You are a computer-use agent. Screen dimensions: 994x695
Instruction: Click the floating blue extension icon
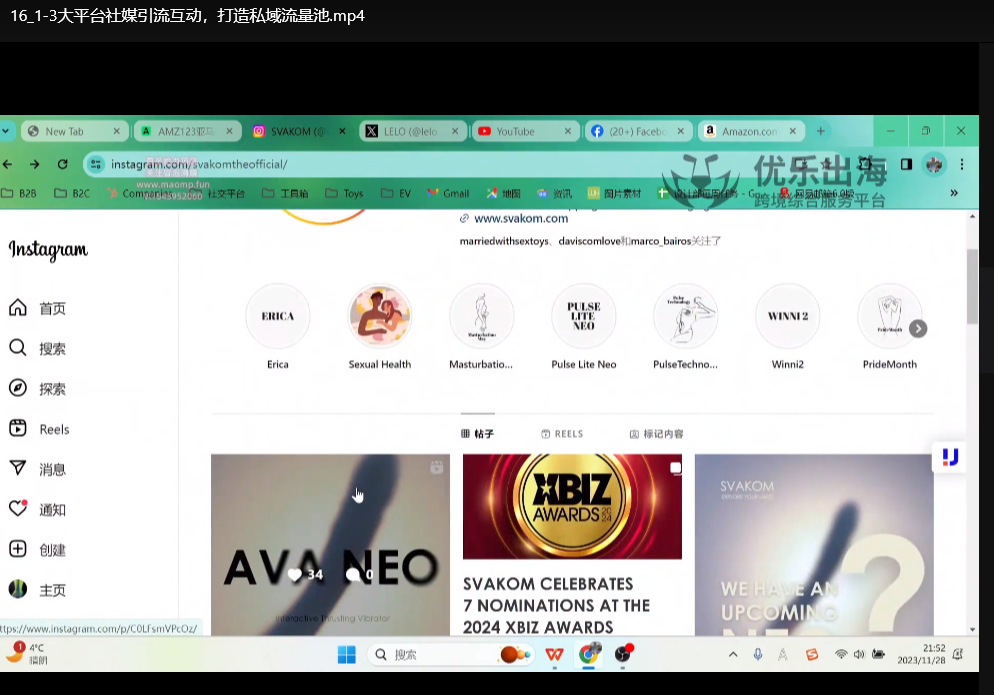point(950,457)
